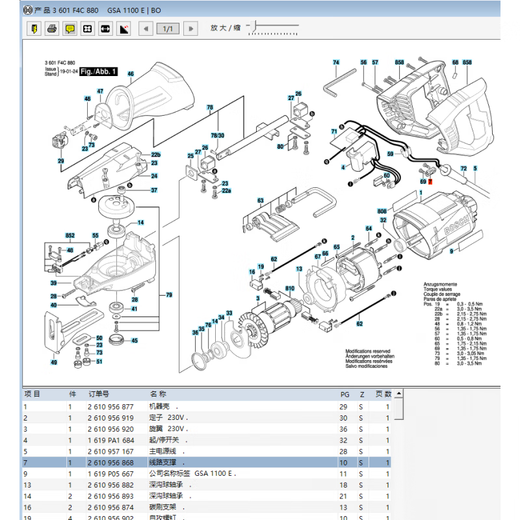The height and width of the screenshot is (520, 520).
Task: Select row with order 2 610 956 874
Action: [207, 507]
